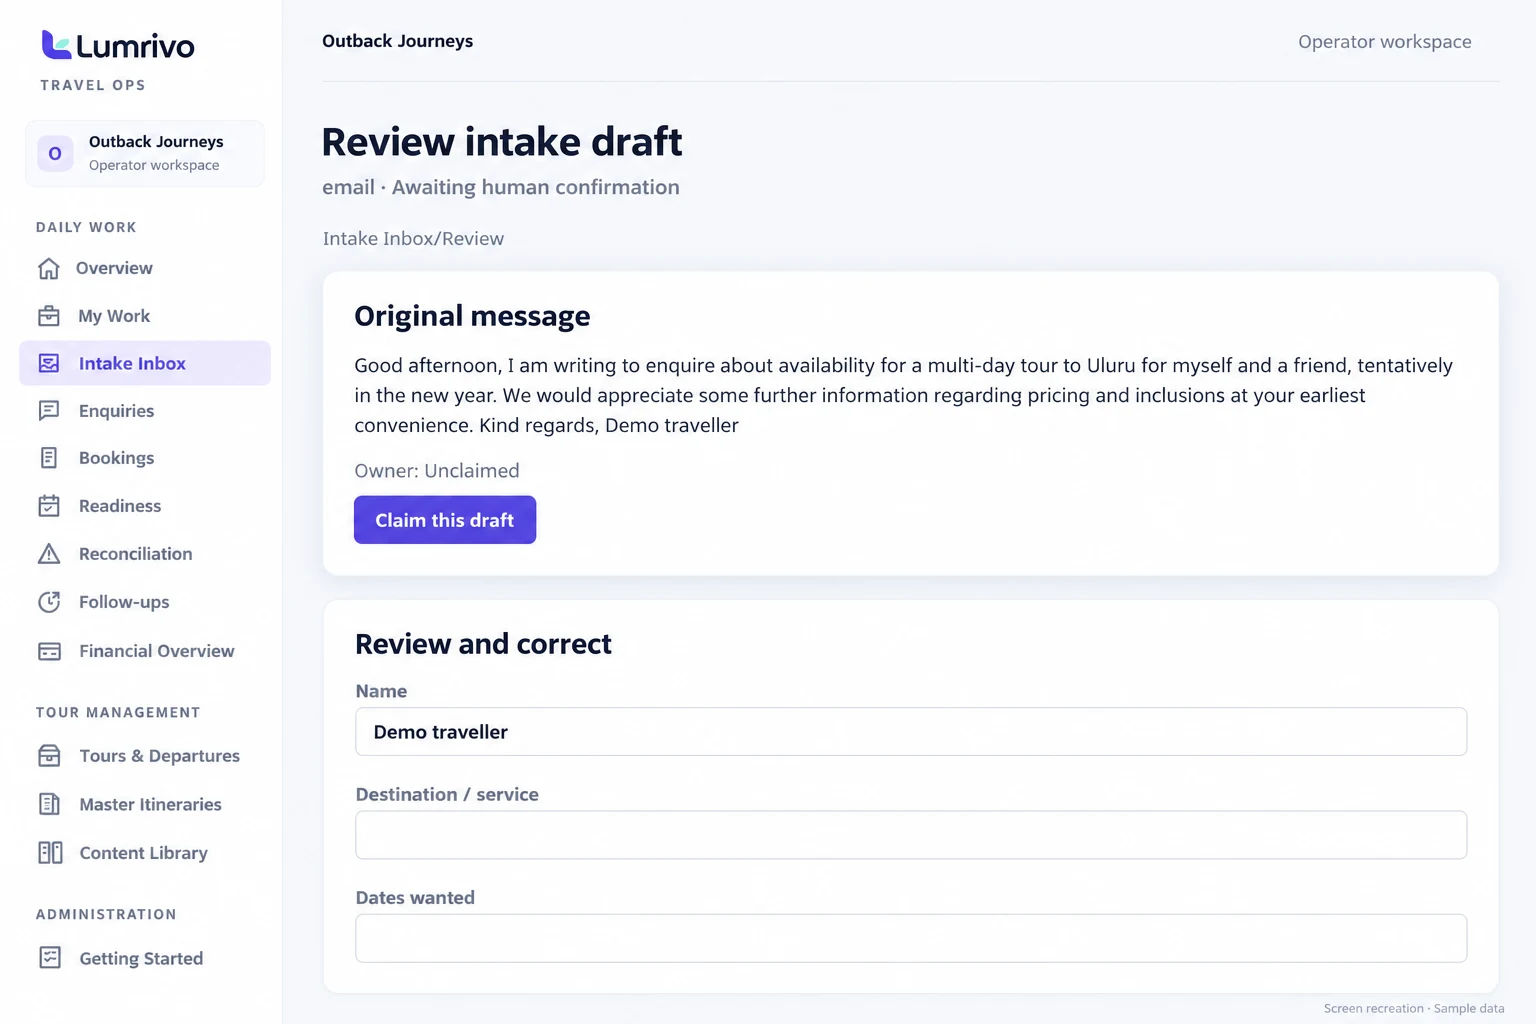Click the Lumrivo logo icon
1536x1024 pixels.
(56, 45)
